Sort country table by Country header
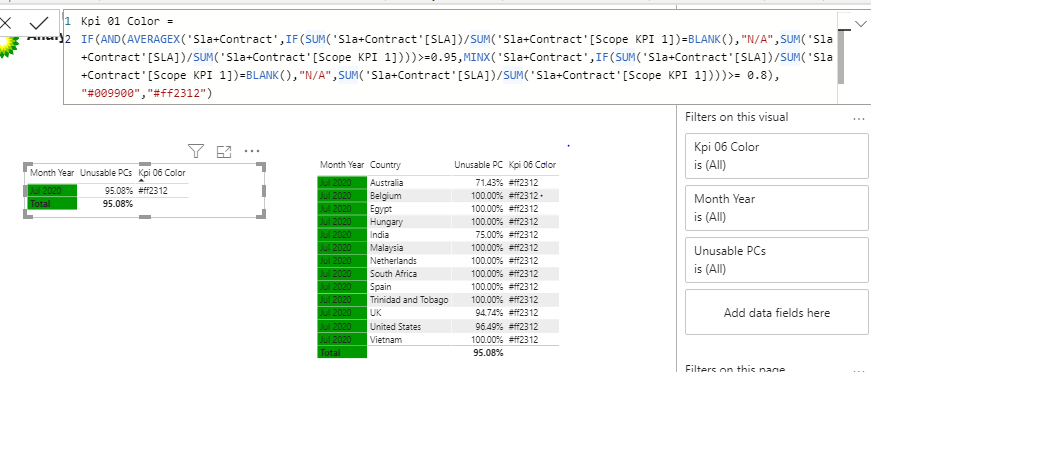 point(385,165)
